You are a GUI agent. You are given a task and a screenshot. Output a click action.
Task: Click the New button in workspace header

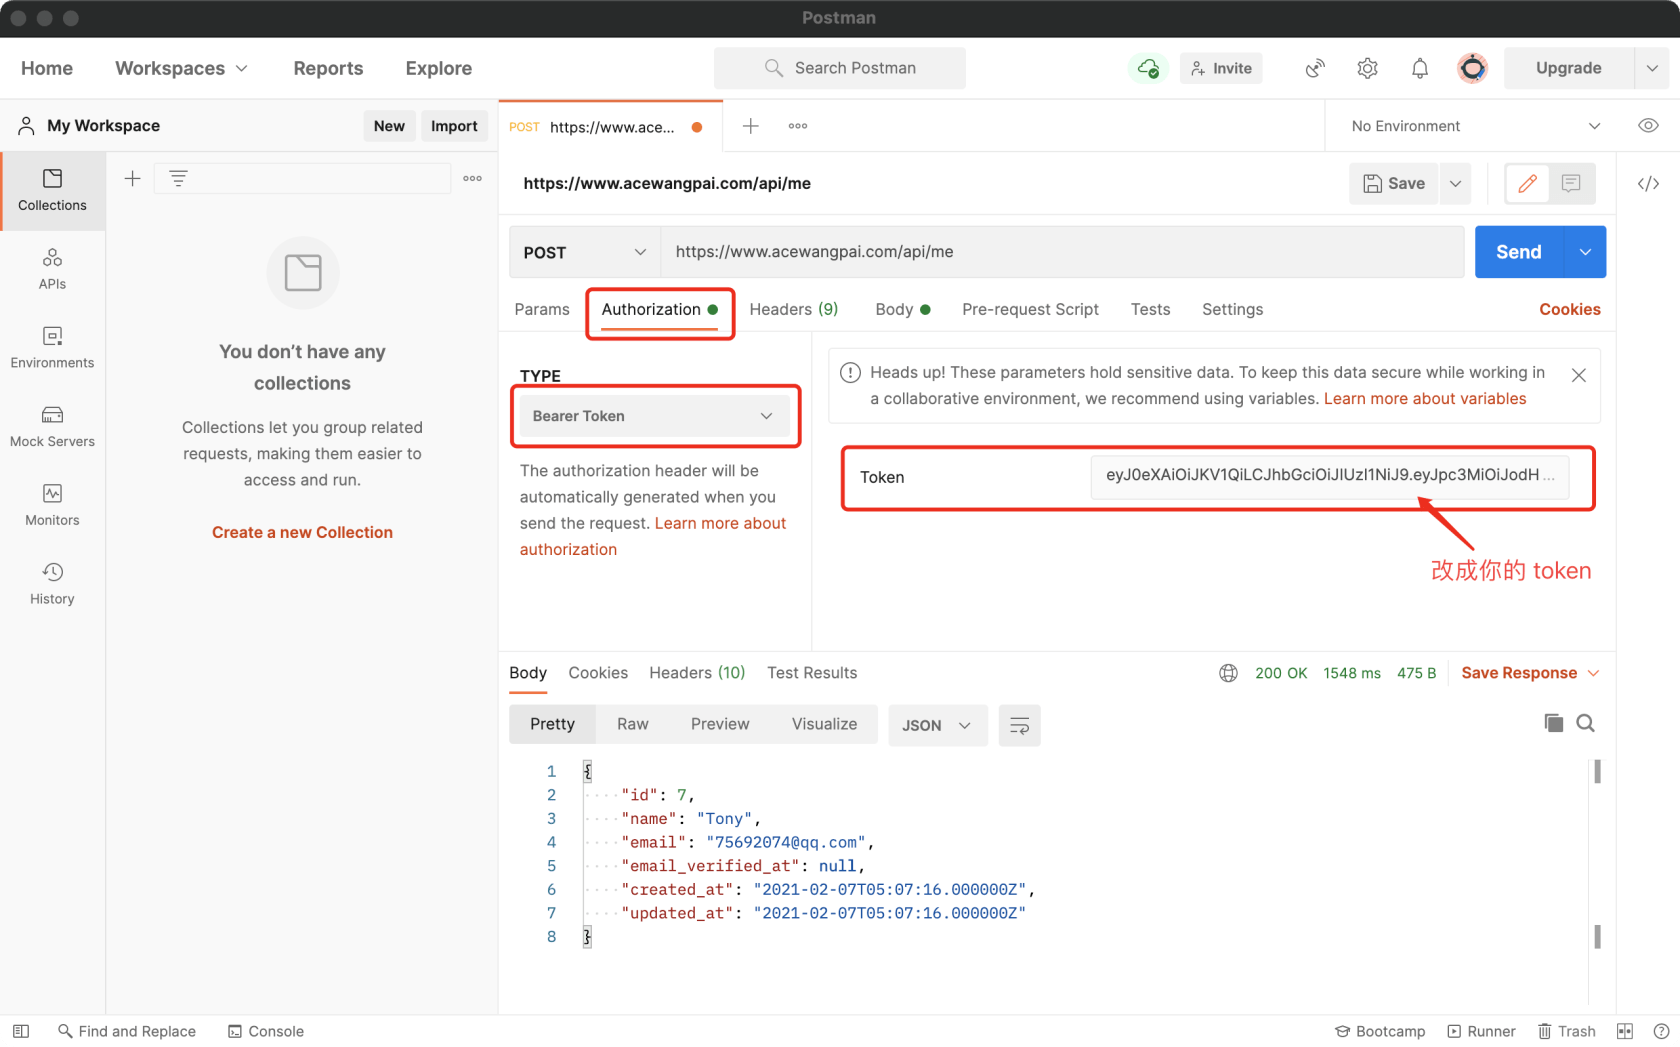coord(389,126)
